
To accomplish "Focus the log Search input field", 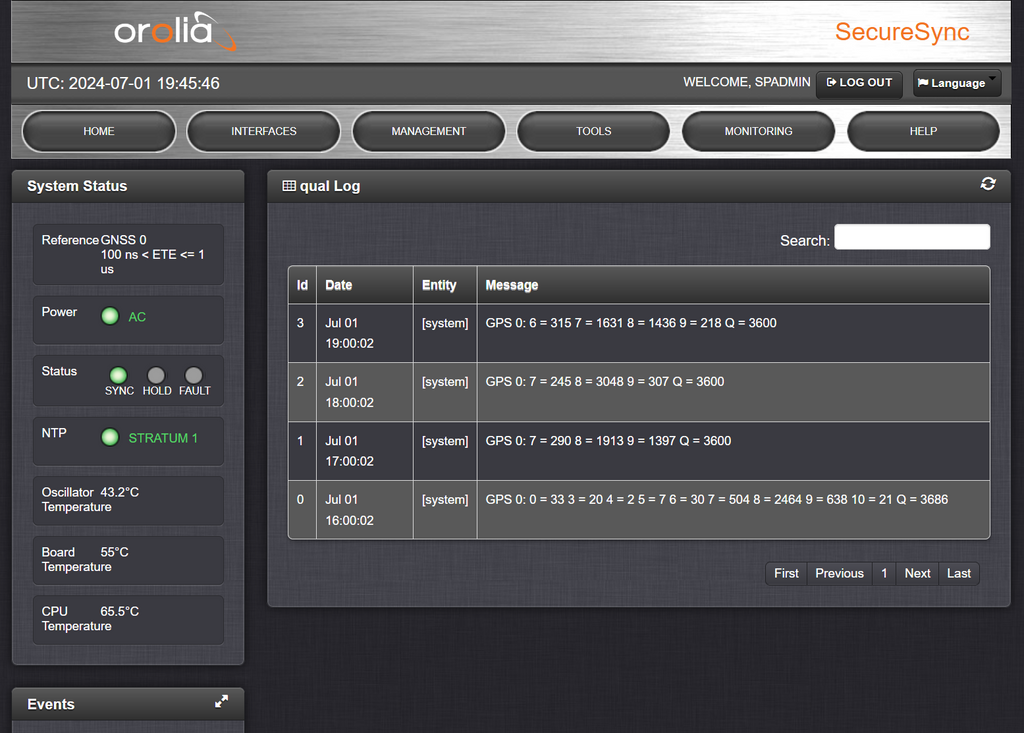I will pyautogui.click(x=912, y=237).
